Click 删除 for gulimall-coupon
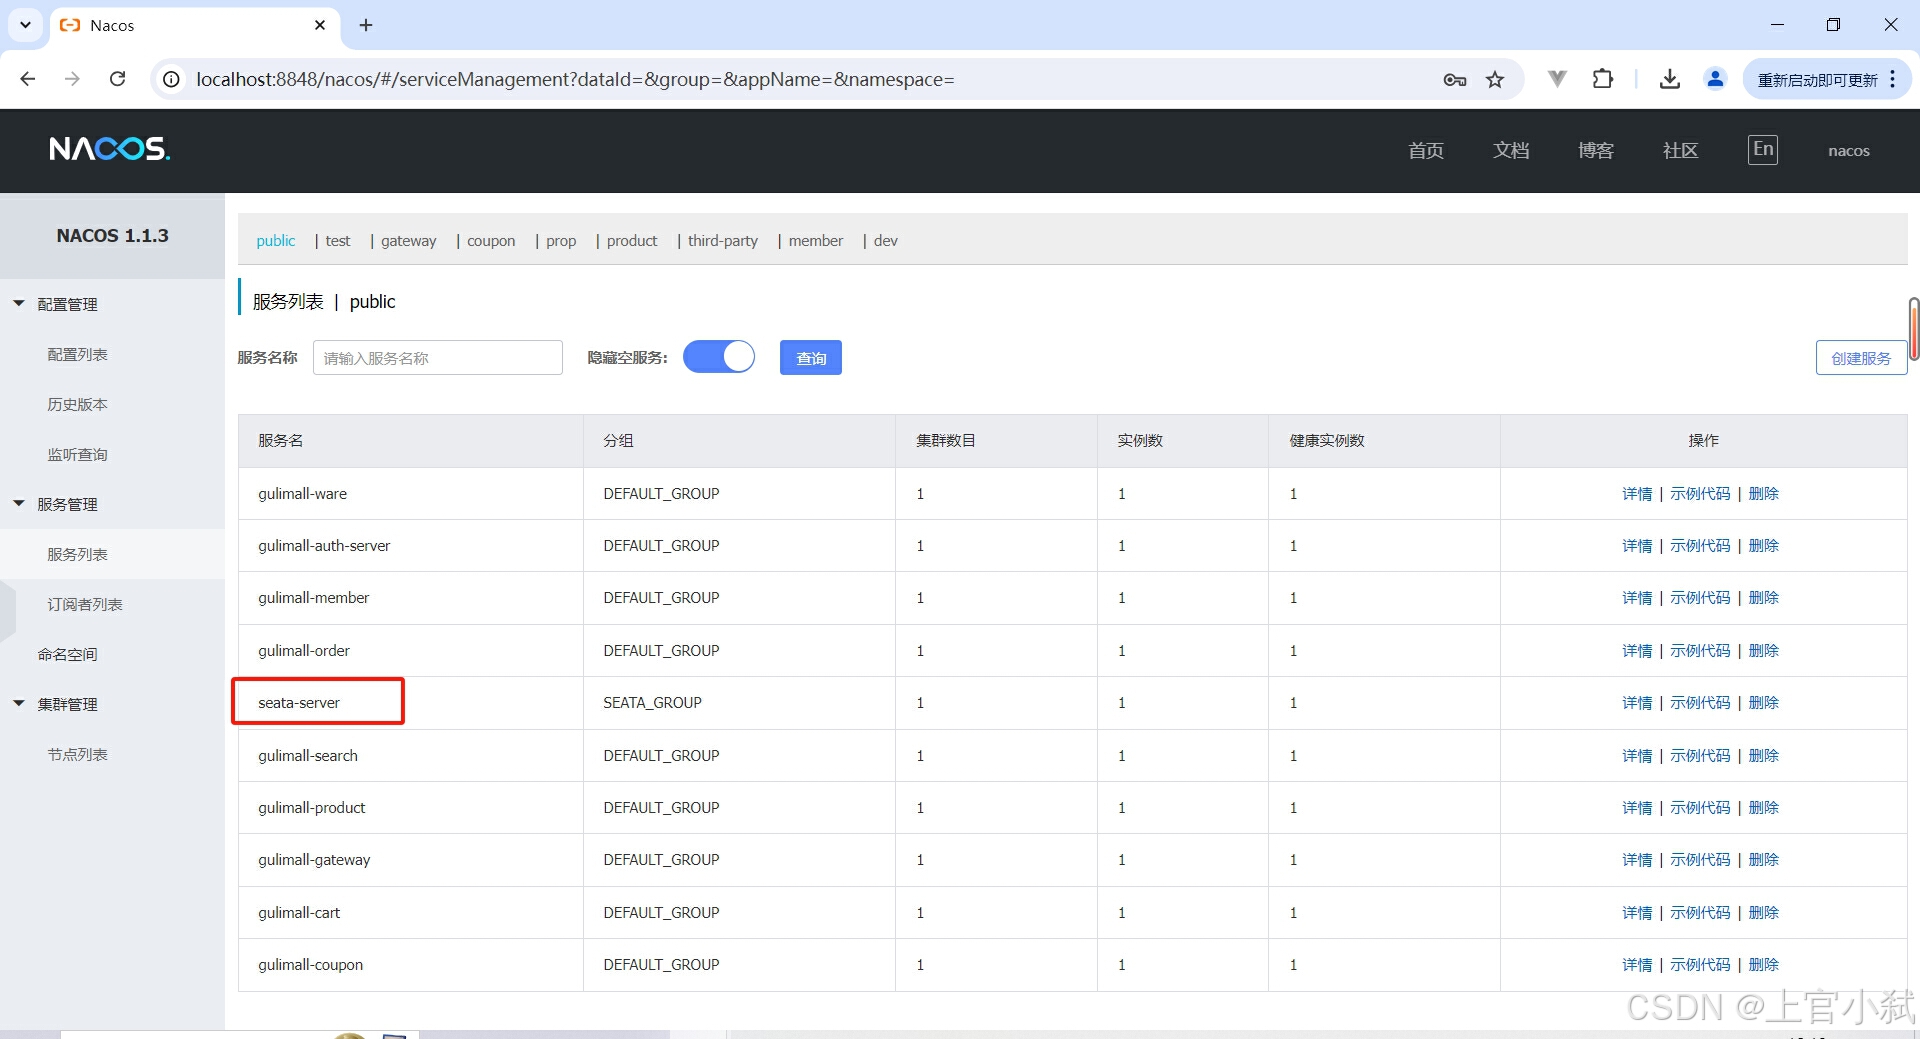The width and height of the screenshot is (1920, 1039). pyautogui.click(x=1764, y=965)
